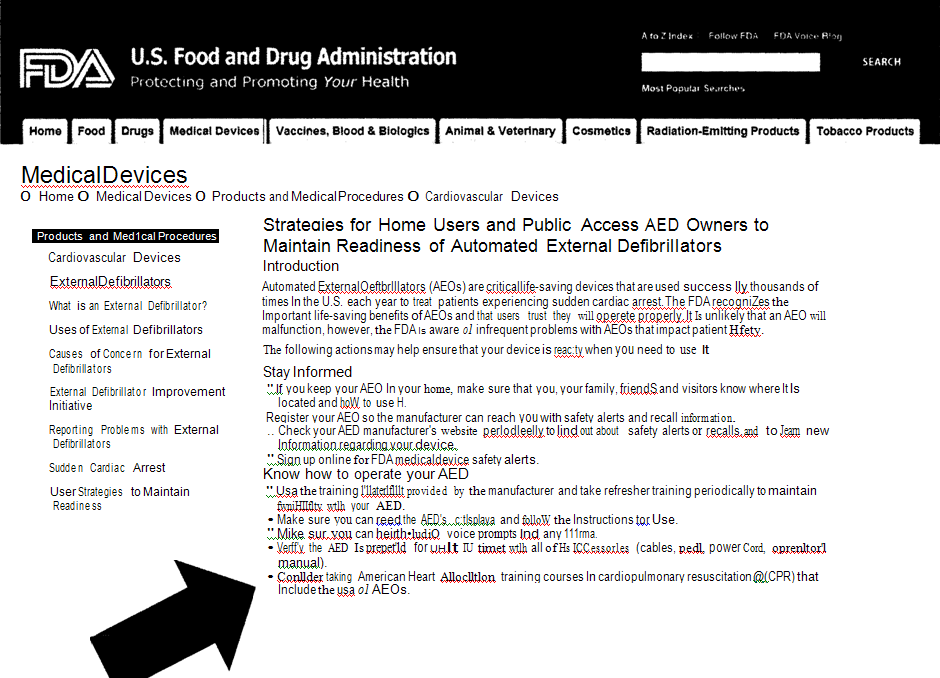Image resolution: width=940 pixels, height=678 pixels.
Task: Switch to Tobacco Products tab
Action: 865,131
